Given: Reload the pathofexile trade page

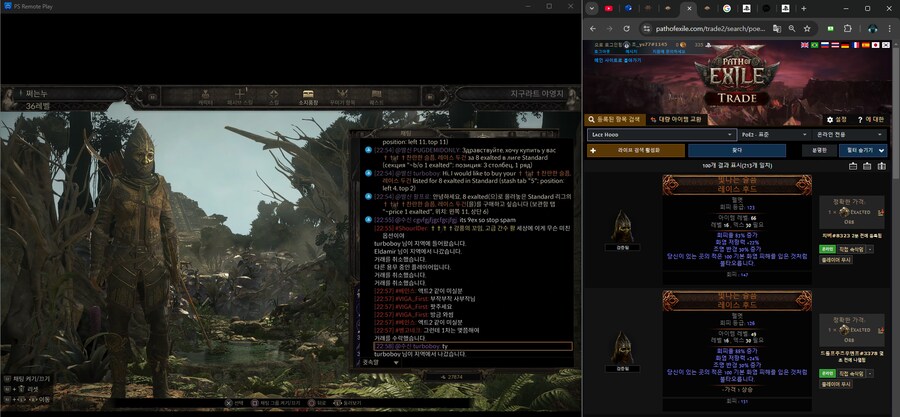Looking at the screenshot, I should click(x=626, y=28).
